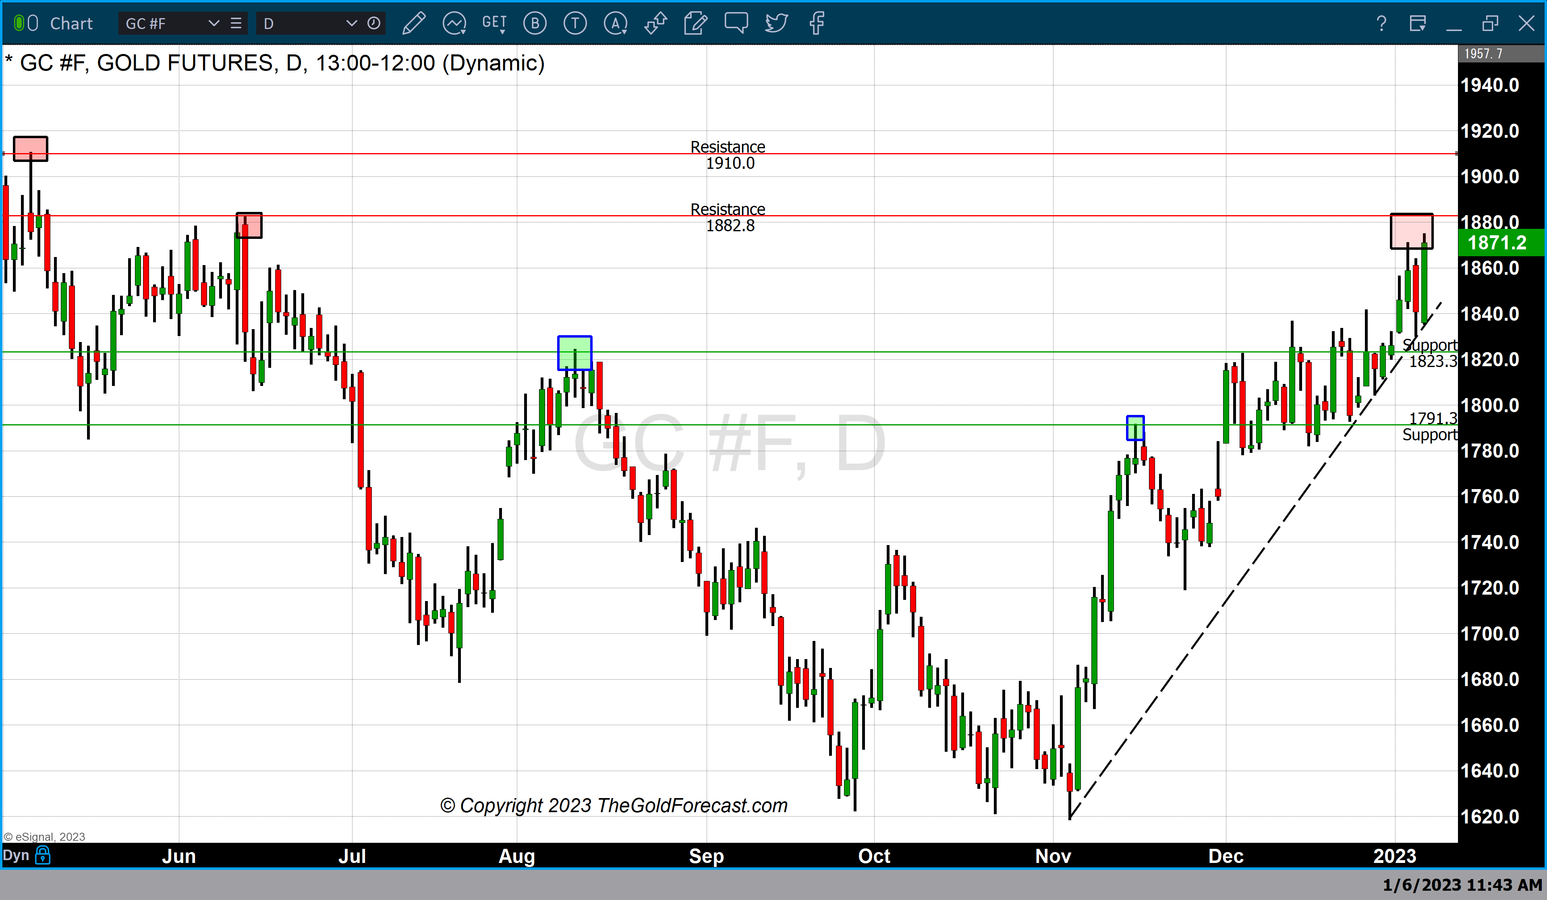Expand the D interval dropdown
This screenshot has width=1547, height=900.
tap(351, 23)
